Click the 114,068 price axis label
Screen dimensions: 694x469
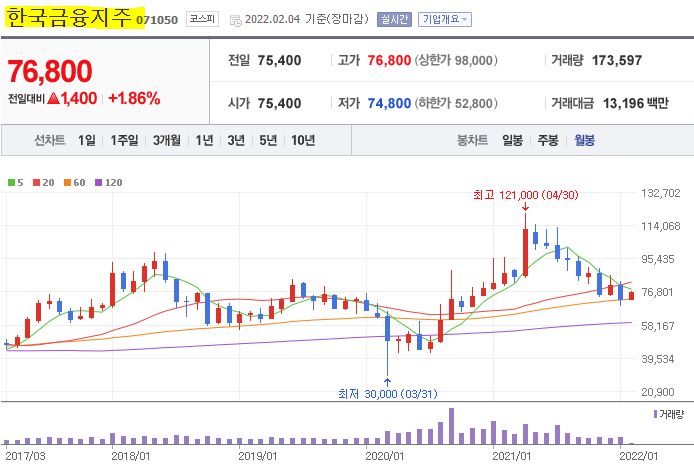tap(661, 227)
